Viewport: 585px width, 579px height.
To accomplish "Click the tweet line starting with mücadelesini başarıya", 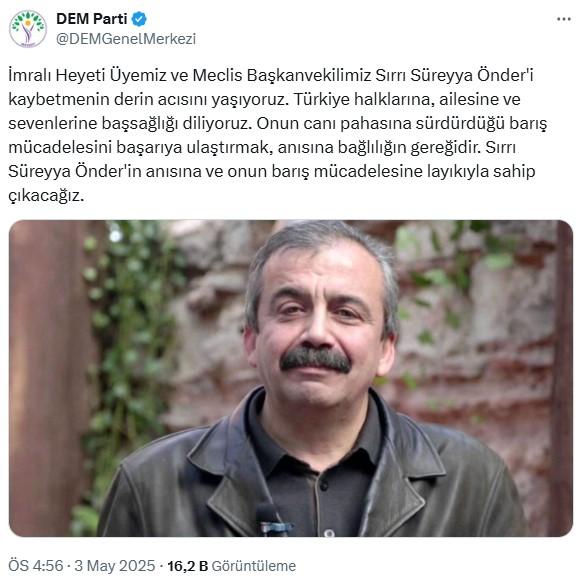I will (x=262, y=148).
